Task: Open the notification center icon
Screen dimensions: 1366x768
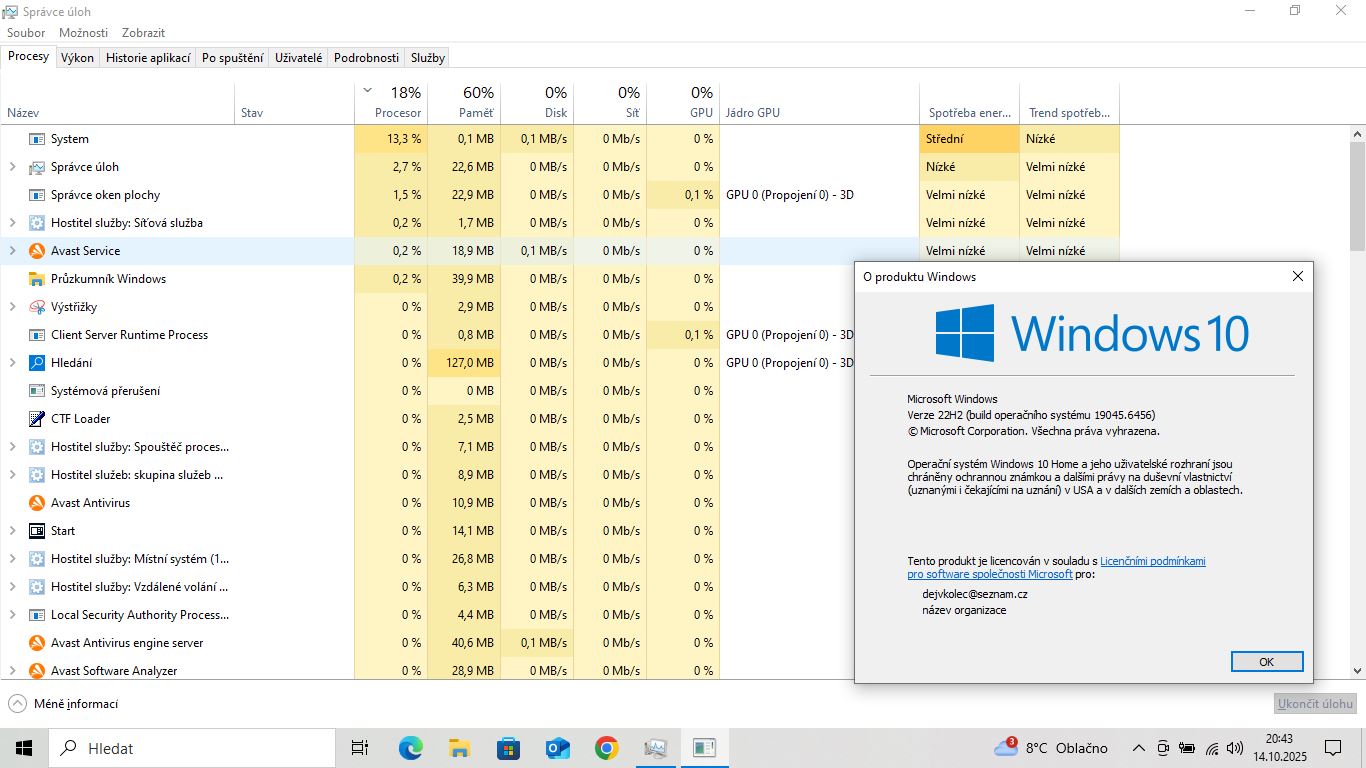Action: 1333,748
